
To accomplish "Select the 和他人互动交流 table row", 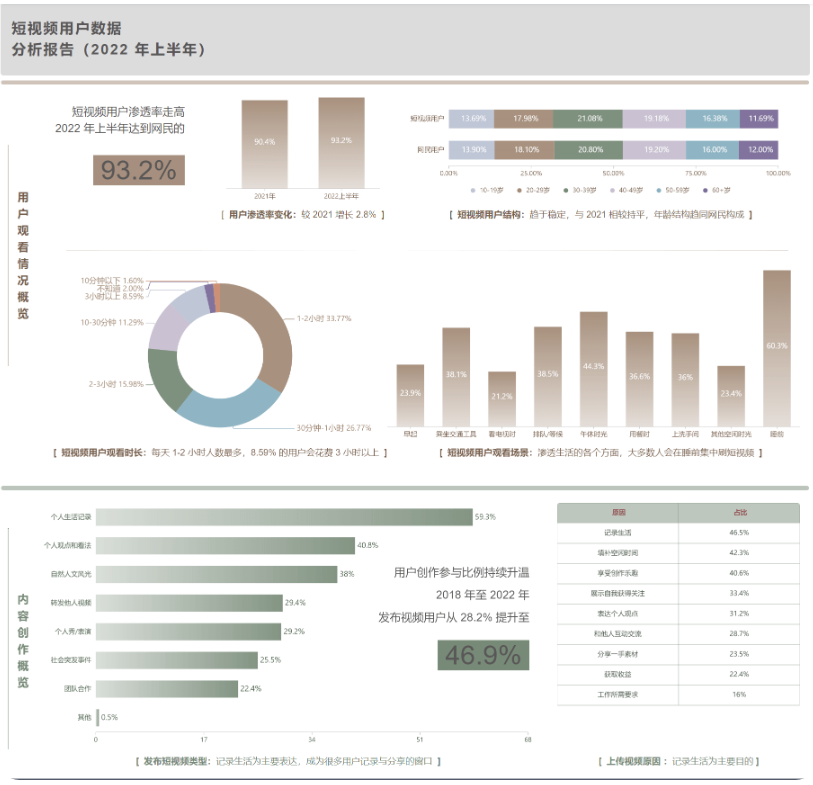I will click(678, 634).
